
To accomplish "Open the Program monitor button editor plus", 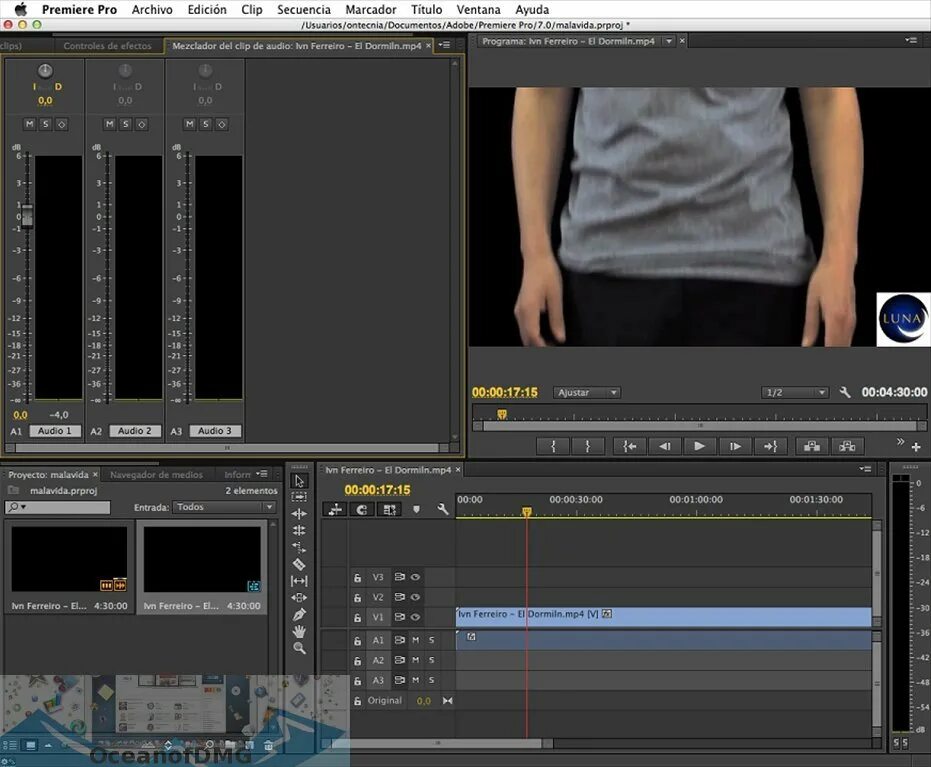I will tap(916, 446).
